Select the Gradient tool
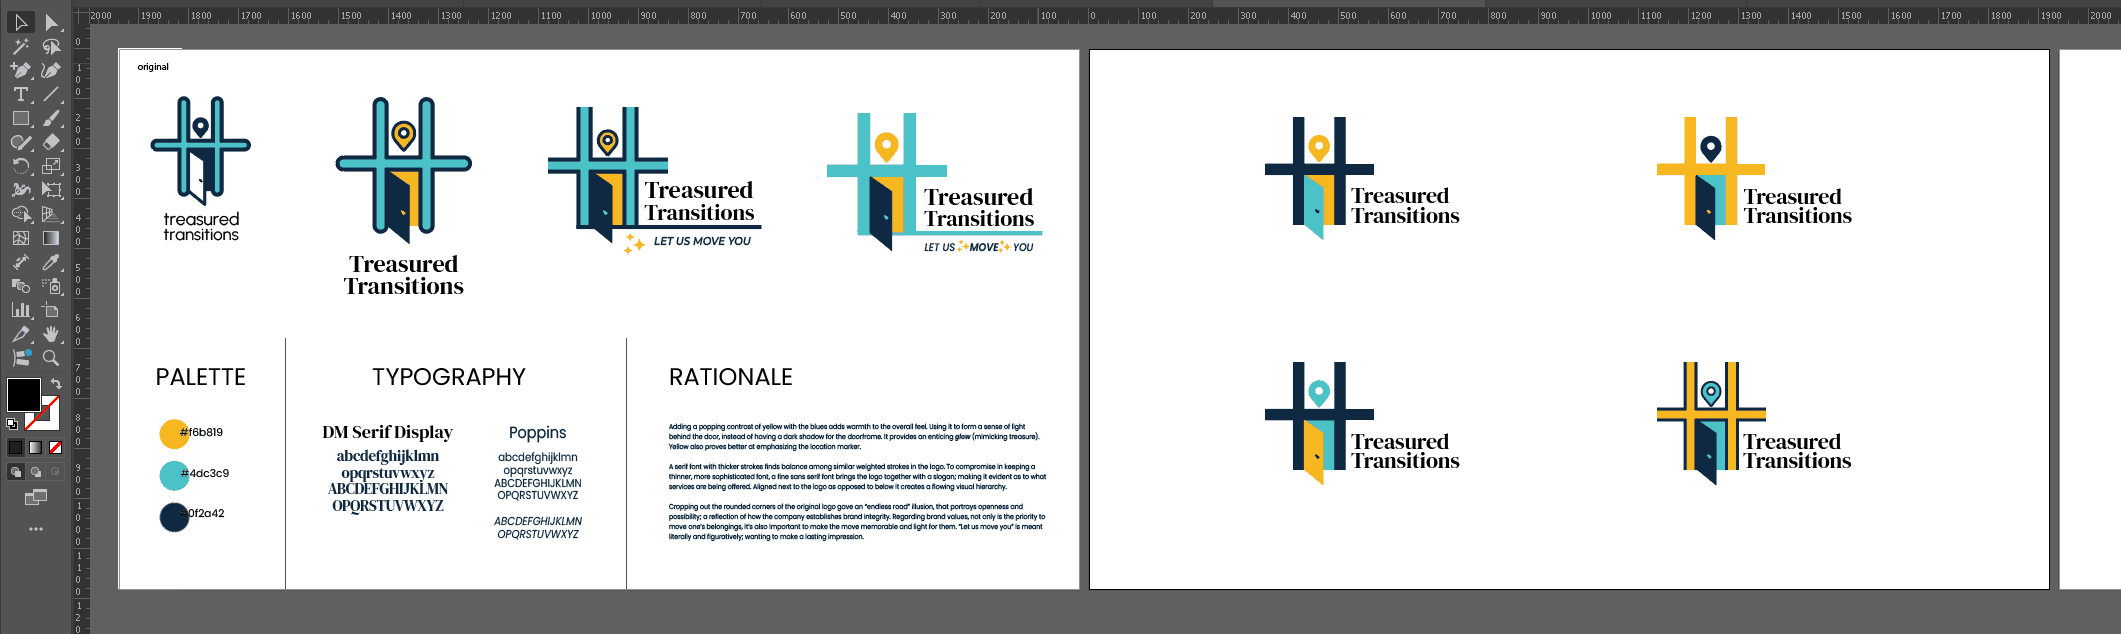The image size is (2121, 634). (51, 238)
